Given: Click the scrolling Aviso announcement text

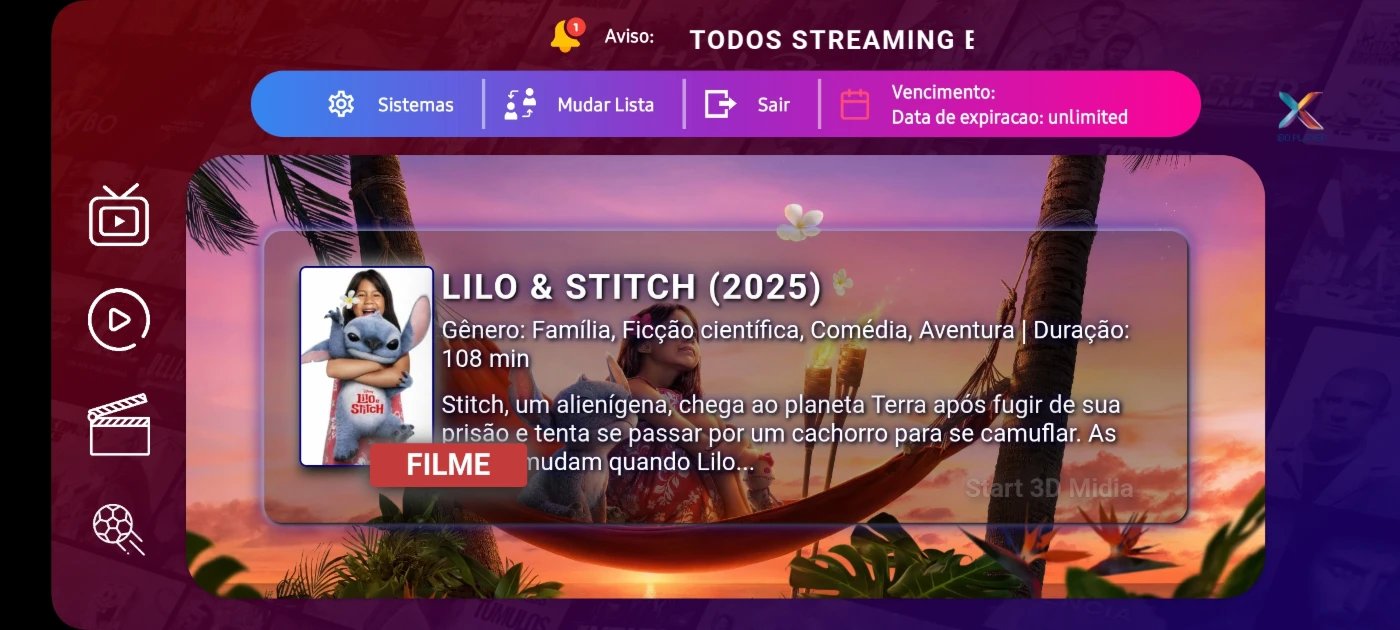Looking at the screenshot, I should coord(831,40).
